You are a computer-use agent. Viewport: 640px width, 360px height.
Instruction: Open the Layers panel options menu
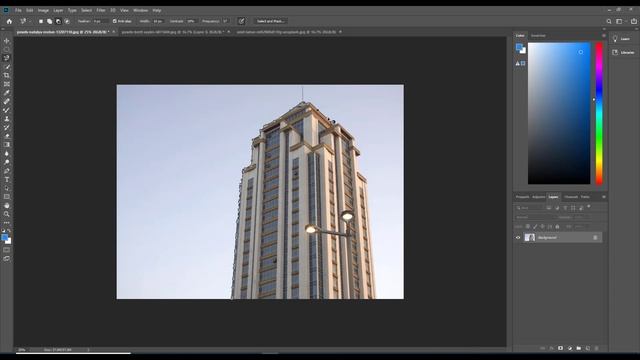[604, 197]
